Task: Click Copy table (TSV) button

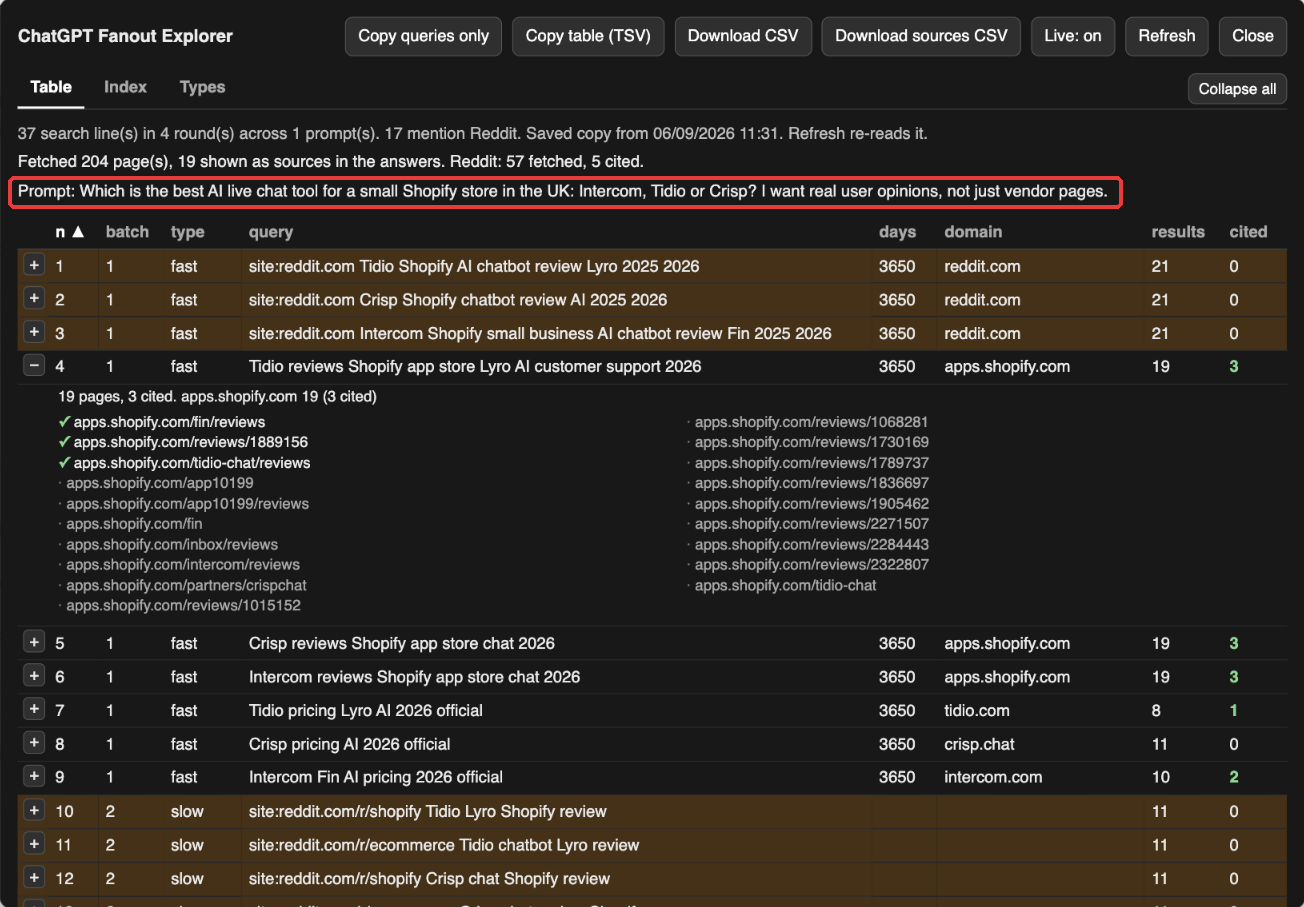Action: [x=588, y=36]
